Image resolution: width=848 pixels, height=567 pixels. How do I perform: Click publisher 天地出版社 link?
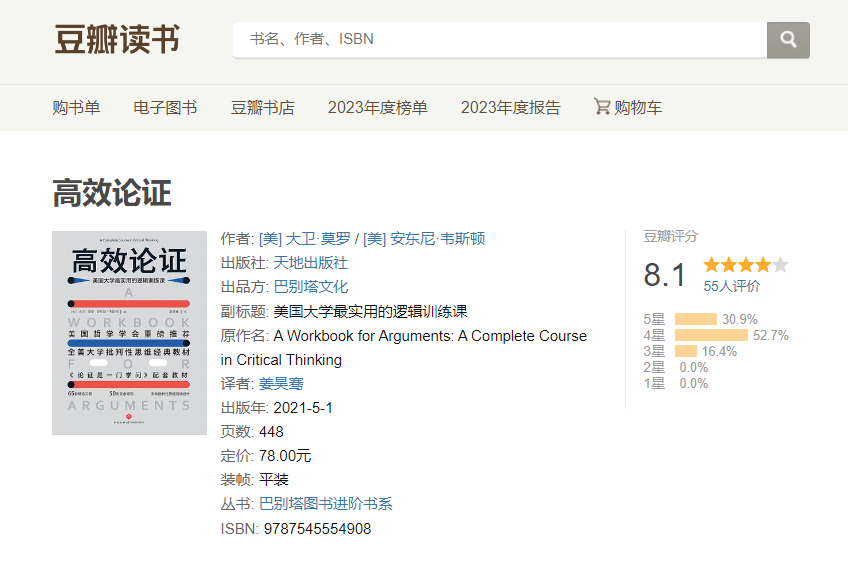(310, 263)
